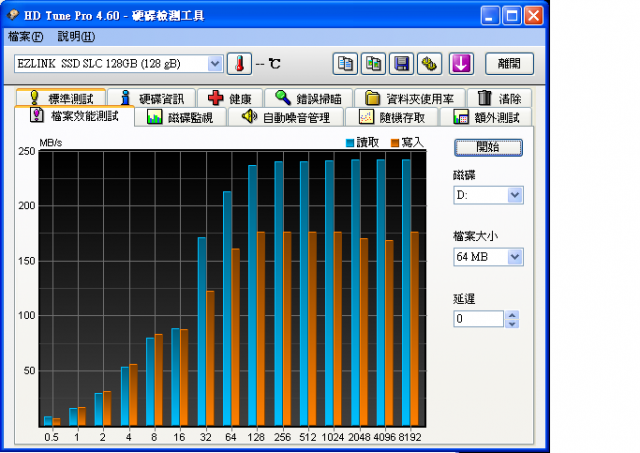
Task: Close the HD Tune Pro window
Action: tap(533, 16)
